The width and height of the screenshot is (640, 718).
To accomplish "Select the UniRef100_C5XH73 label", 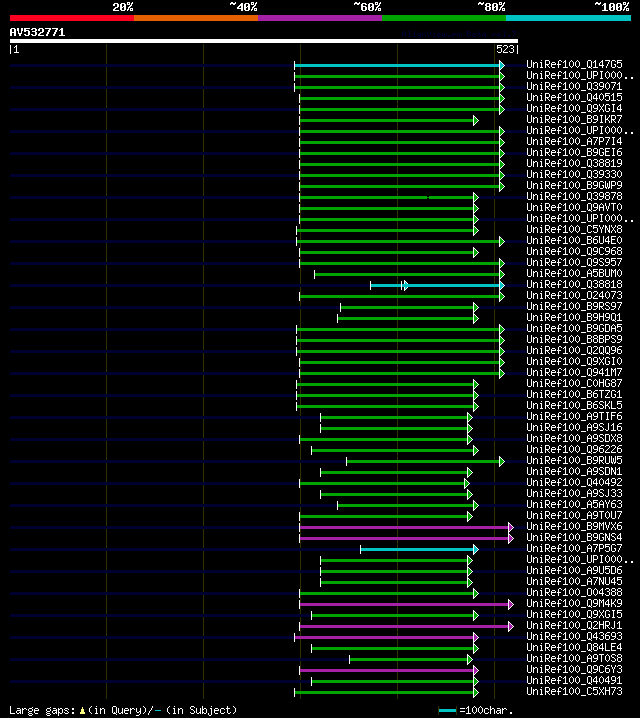I will click(x=574, y=691).
